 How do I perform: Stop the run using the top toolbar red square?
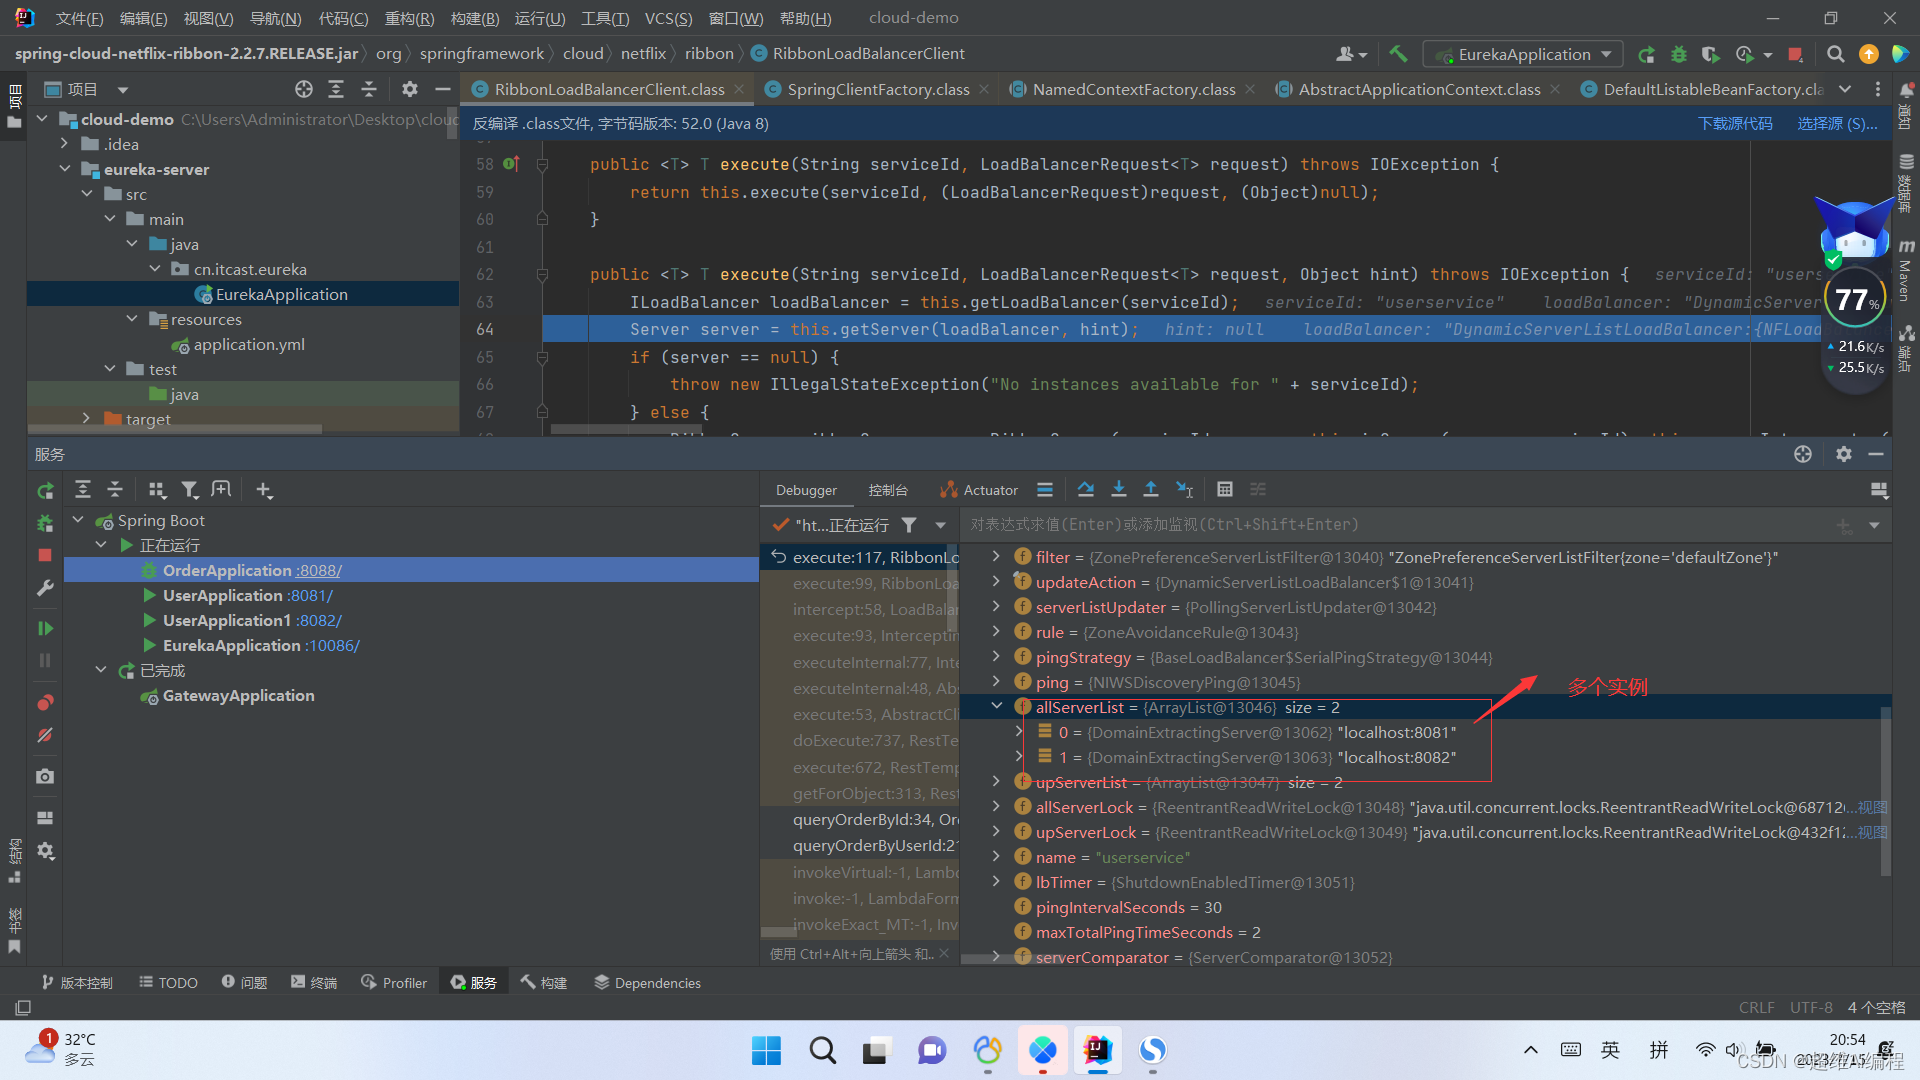(1795, 54)
